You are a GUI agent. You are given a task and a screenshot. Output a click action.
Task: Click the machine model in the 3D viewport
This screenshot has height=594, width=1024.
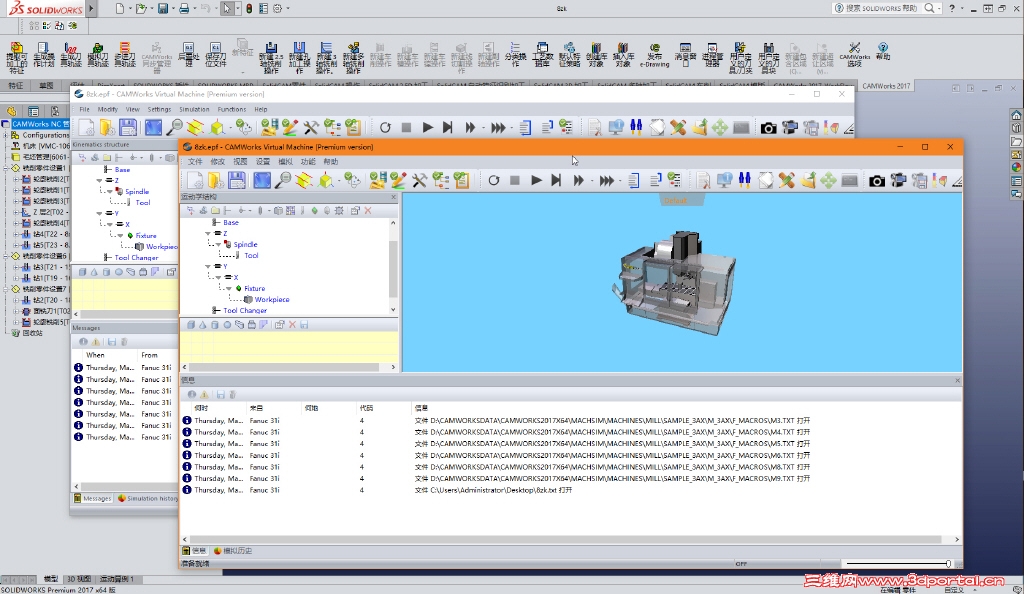click(x=674, y=283)
